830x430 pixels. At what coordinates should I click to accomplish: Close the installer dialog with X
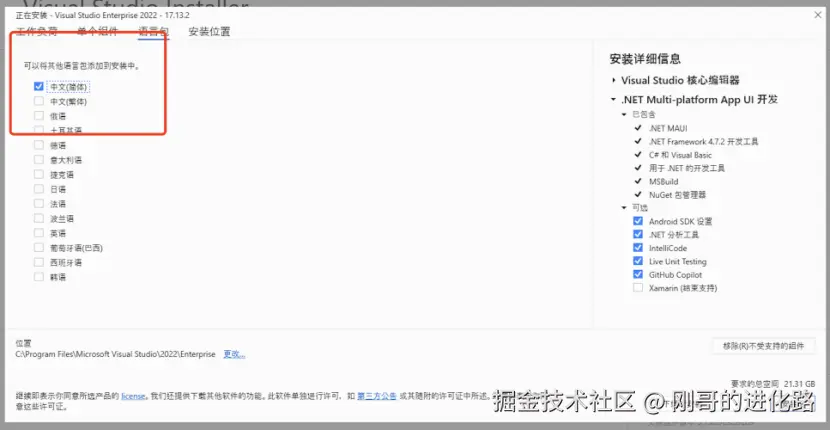pos(817,15)
